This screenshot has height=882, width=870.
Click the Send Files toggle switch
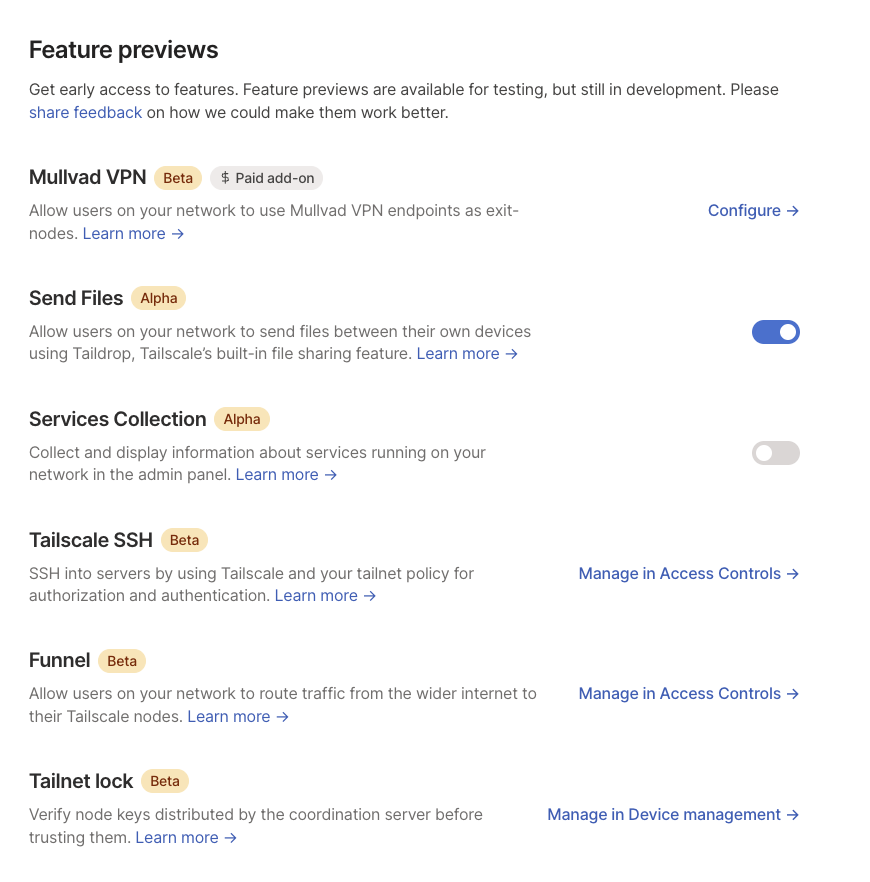click(x=776, y=332)
